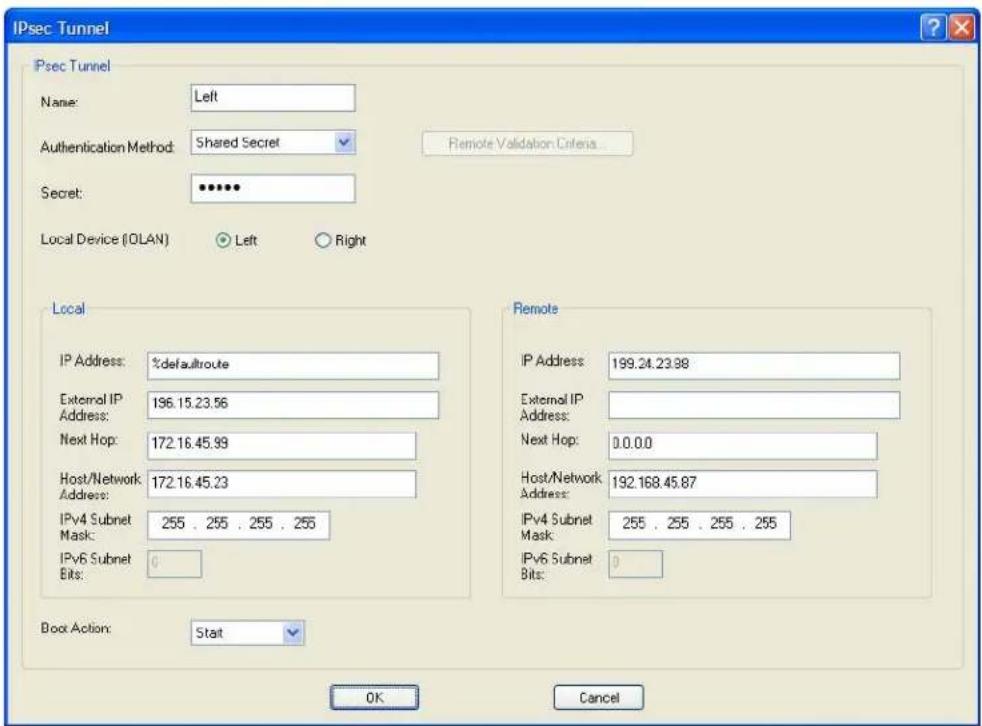This screenshot has height=726, width=982.
Task: Click the Name input field
Action: 273,98
